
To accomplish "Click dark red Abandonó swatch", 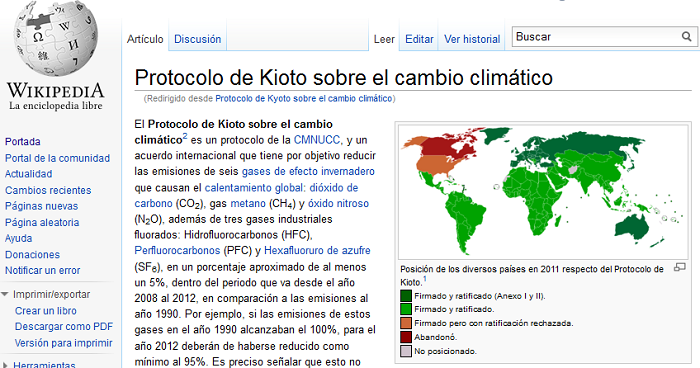I will pyautogui.click(x=406, y=337).
